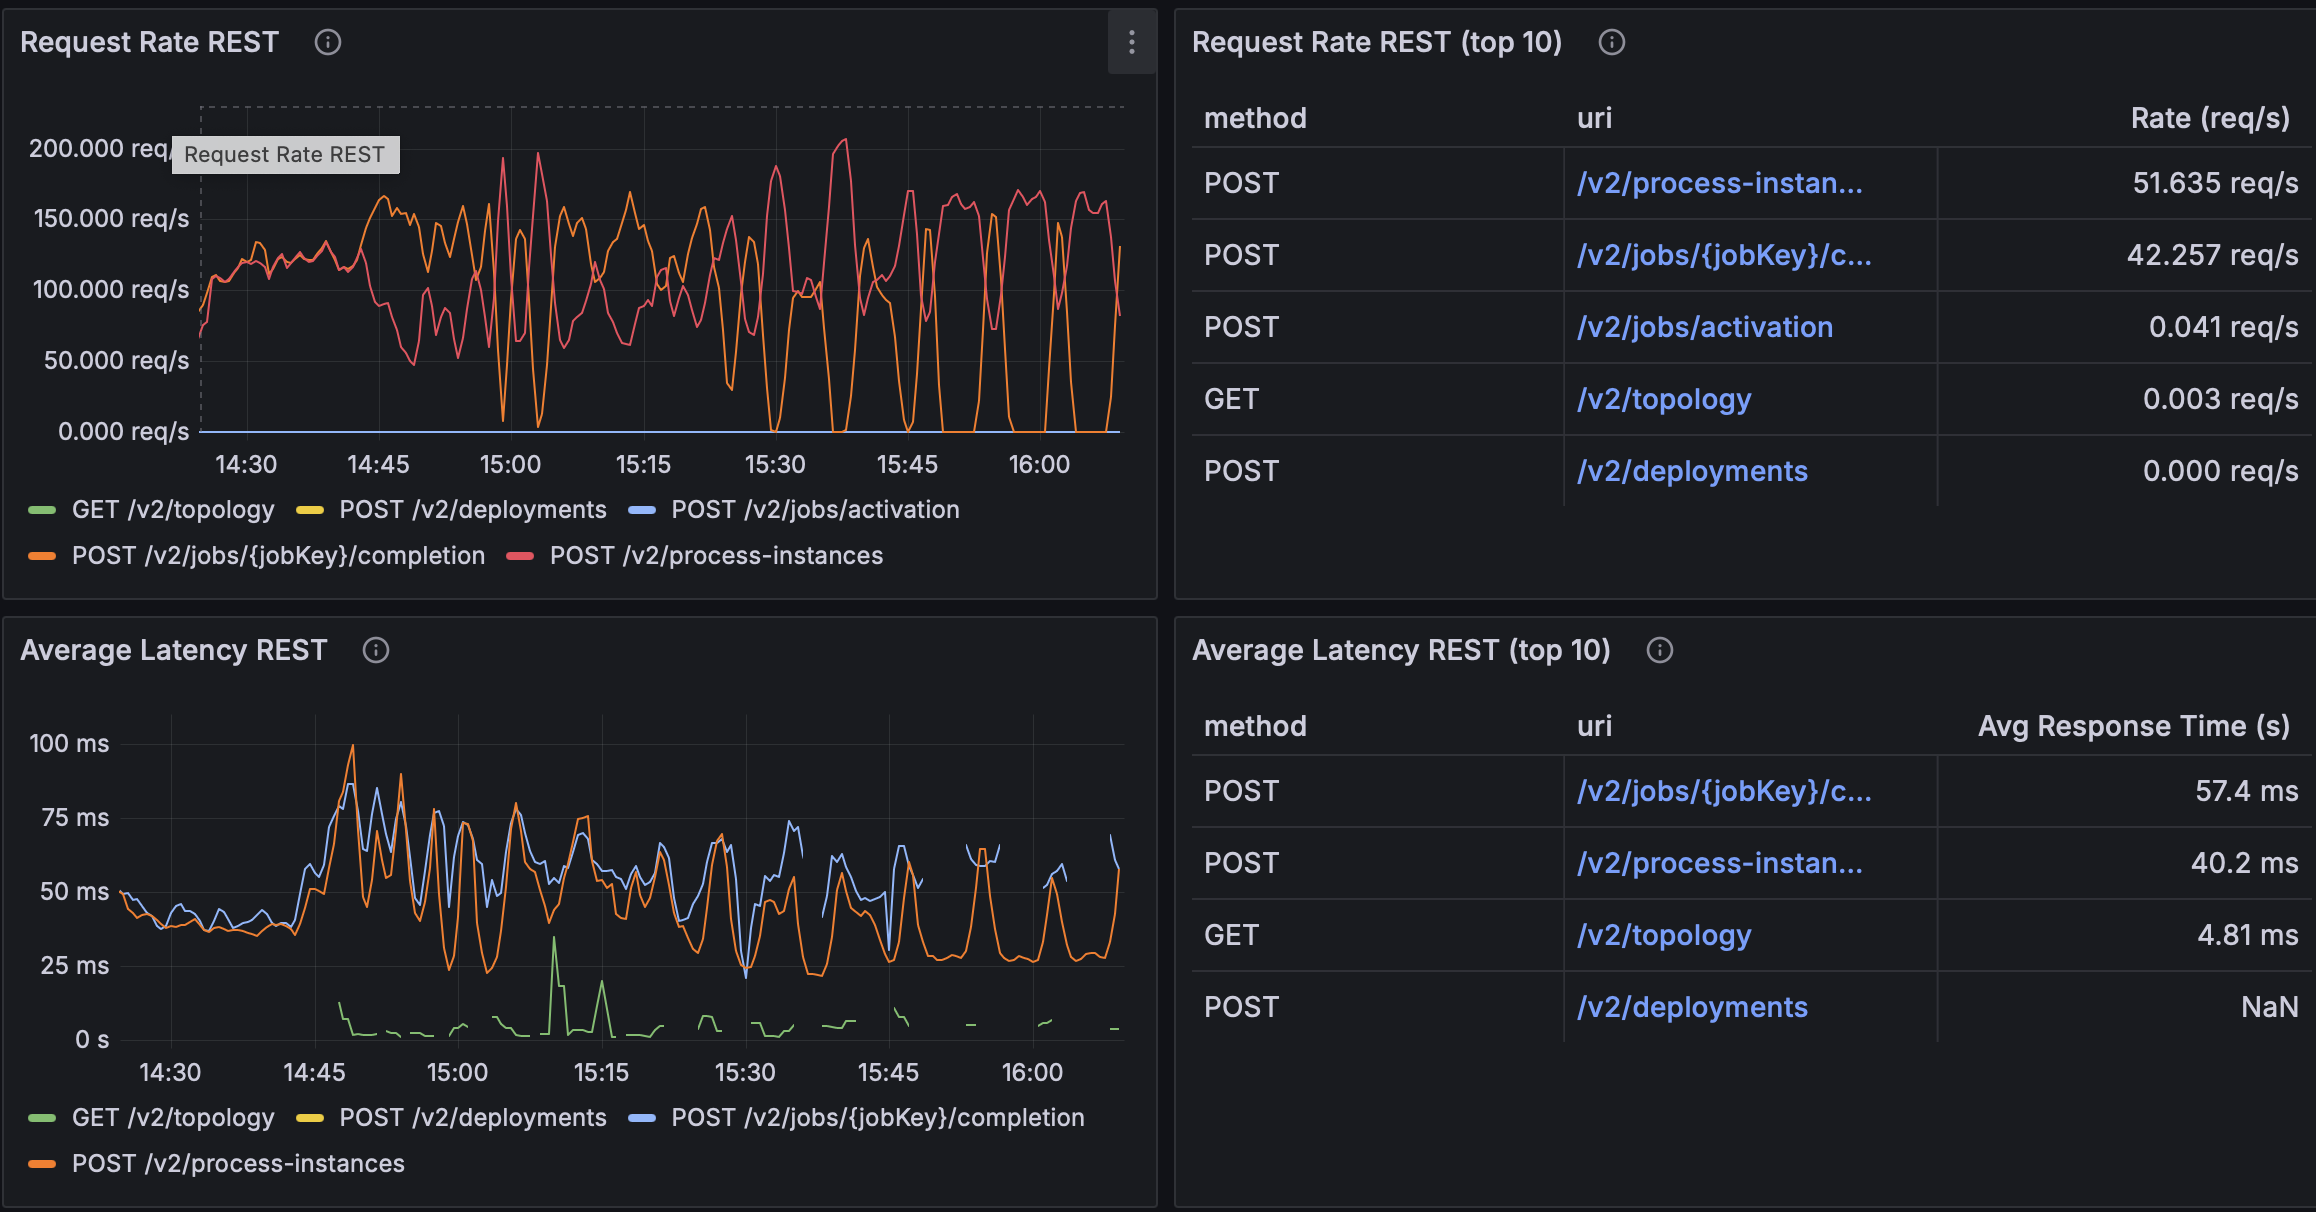This screenshot has width=2316, height=1212.
Task: Sort by Avg Response Time (s) column header
Action: click(x=2133, y=726)
